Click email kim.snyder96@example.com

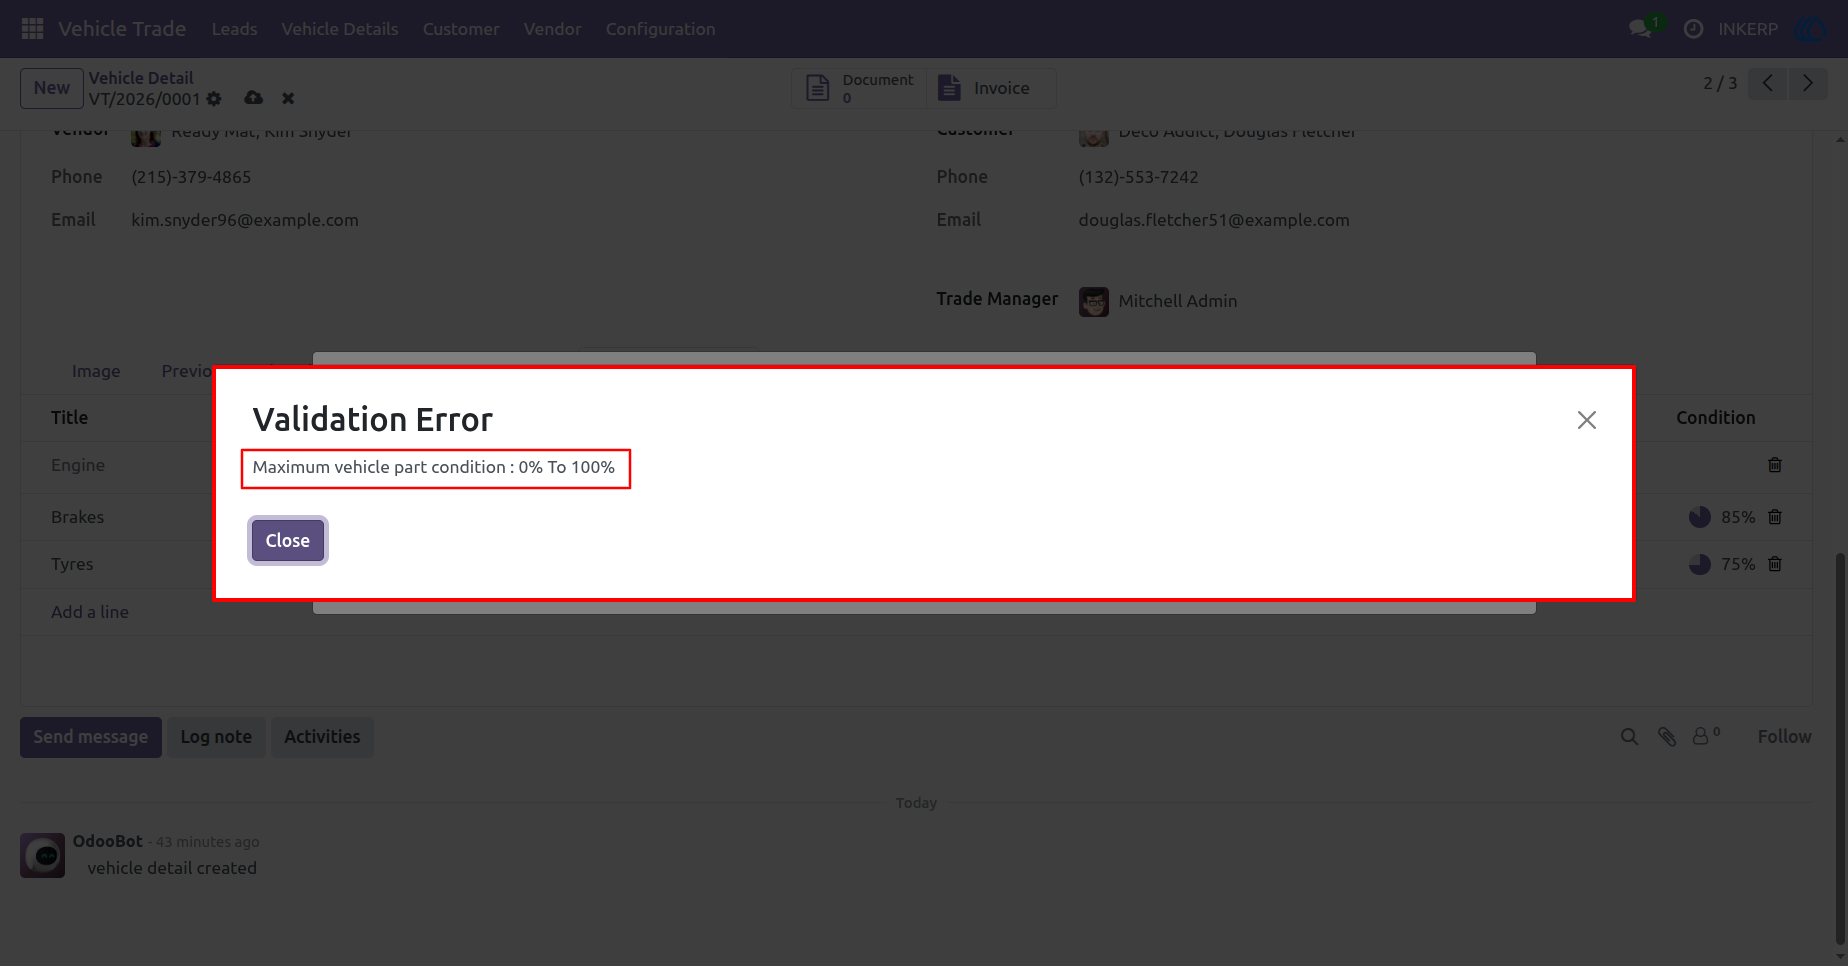(x=245, y=220)
